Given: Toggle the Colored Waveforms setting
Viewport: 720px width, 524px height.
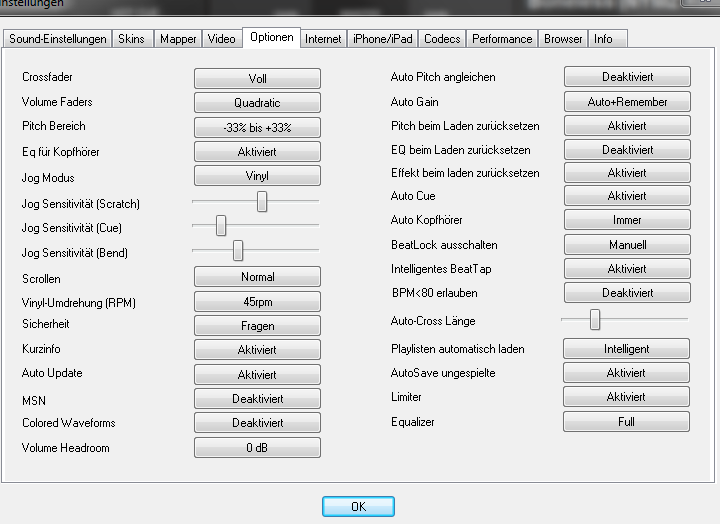Looking at the screenshot, I should coord(257,423).
